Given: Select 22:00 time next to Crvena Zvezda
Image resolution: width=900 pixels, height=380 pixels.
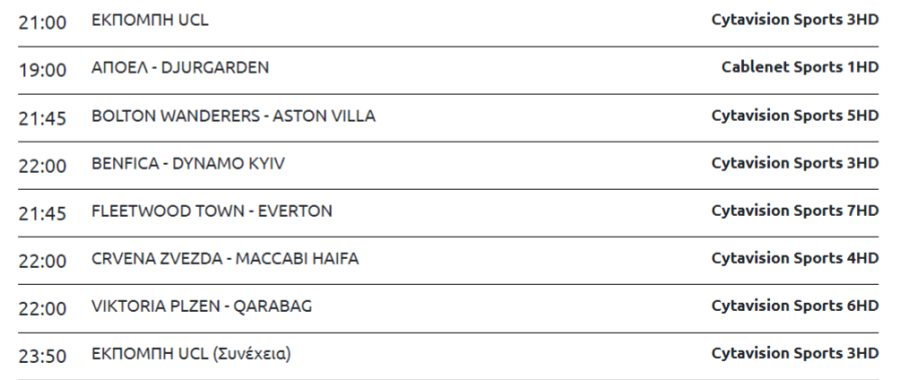Looking at the screenshot, I should point(42,261).
